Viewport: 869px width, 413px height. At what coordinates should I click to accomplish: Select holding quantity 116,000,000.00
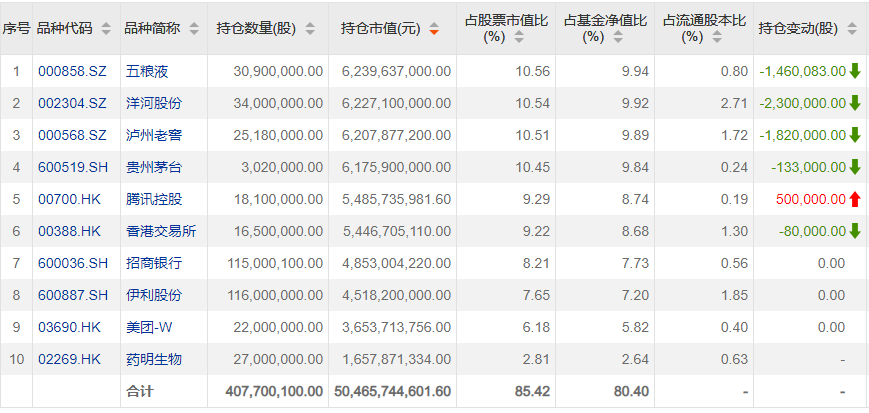coord(275,295)
